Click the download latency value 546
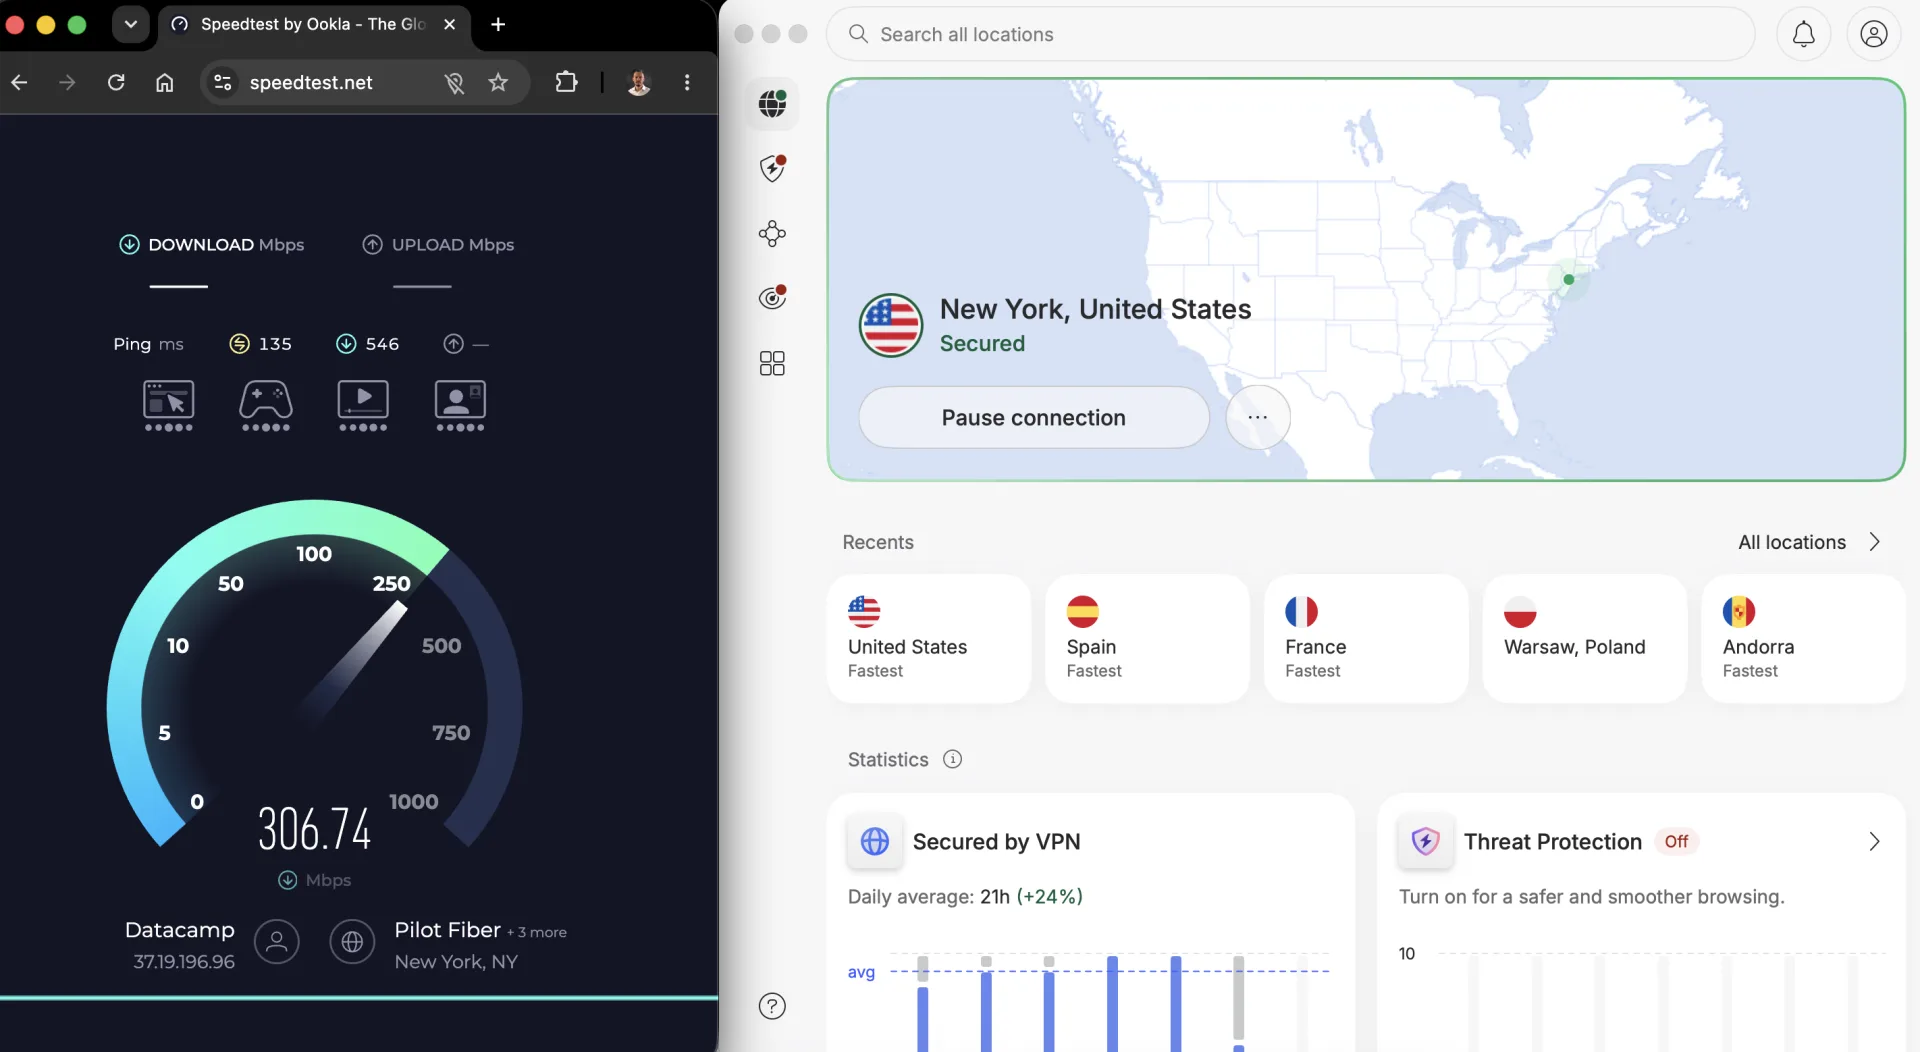The width and height of the screenshot is (1920, 1052). pyautogui.click(x=382, y=344)
